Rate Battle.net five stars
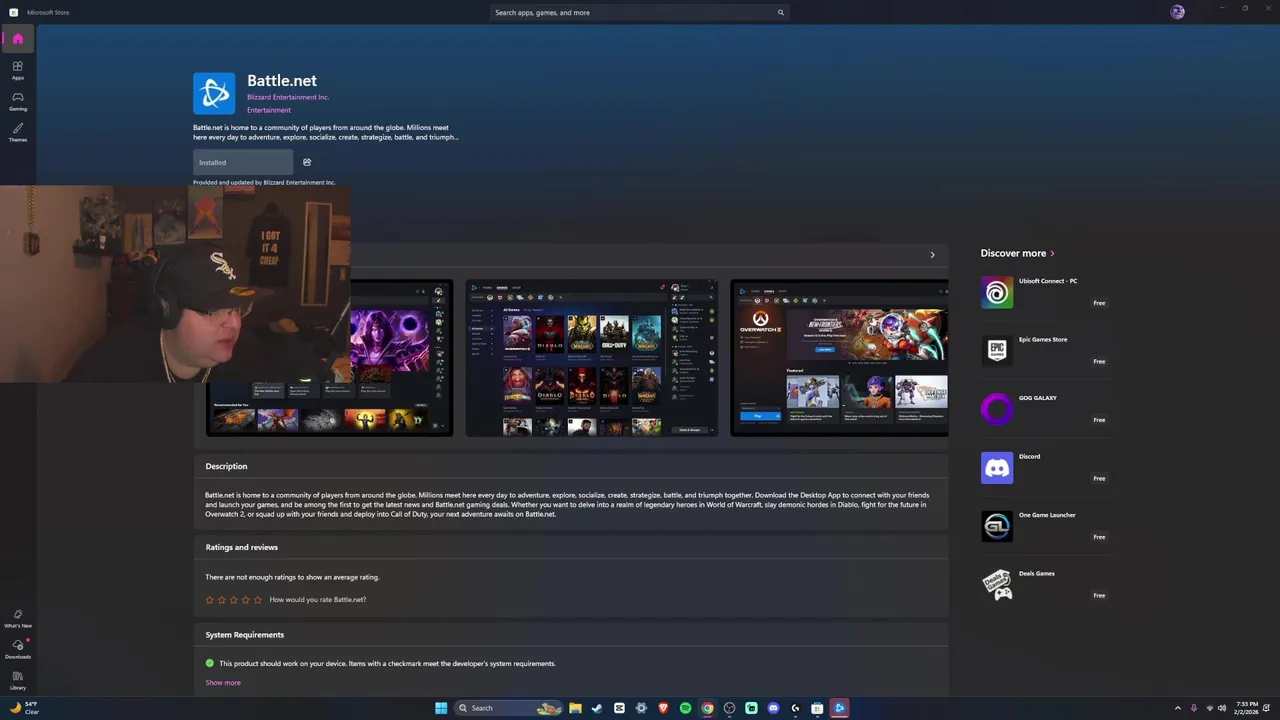 pyautogui.click(x=258, y=600)
